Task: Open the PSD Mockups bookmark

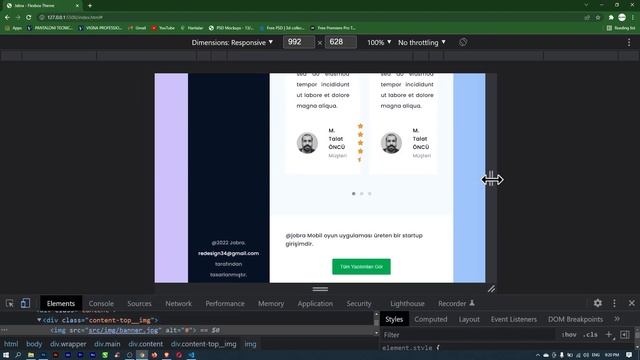Action: 231,28
